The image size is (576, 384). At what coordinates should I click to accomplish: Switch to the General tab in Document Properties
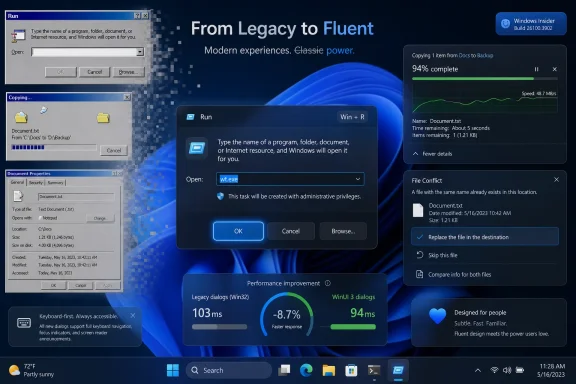[x=17, y=182]
